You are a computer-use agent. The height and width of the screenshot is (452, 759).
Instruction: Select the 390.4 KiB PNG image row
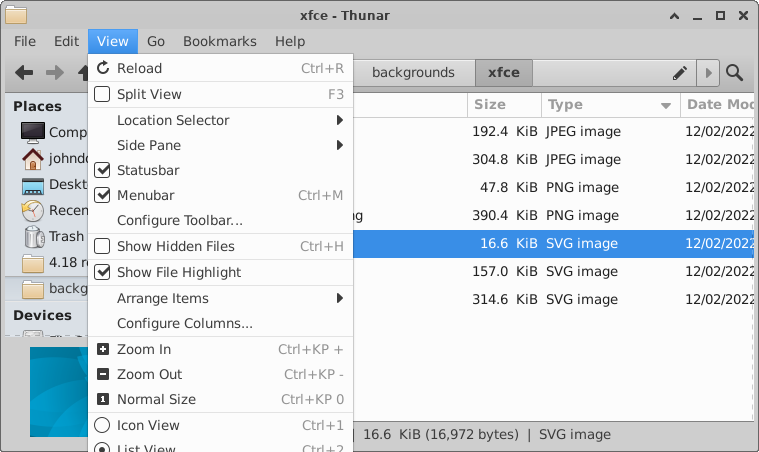pyautogui.click(x=553, y=216)
